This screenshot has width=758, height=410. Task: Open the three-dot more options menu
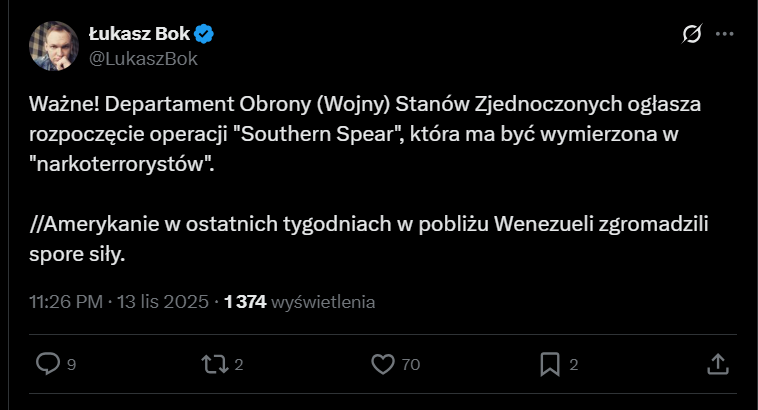pos(725,35)
